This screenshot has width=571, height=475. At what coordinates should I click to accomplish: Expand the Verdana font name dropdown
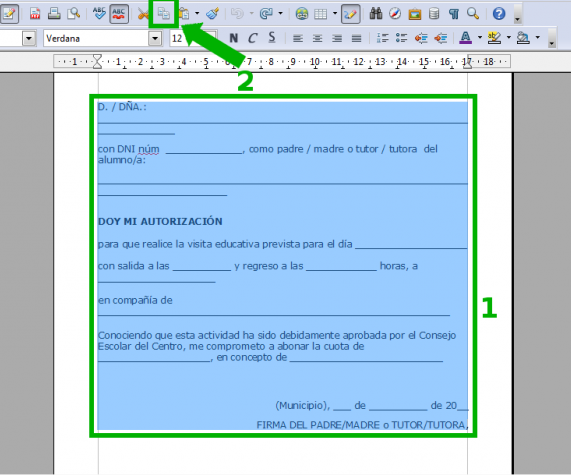(155, 38)
